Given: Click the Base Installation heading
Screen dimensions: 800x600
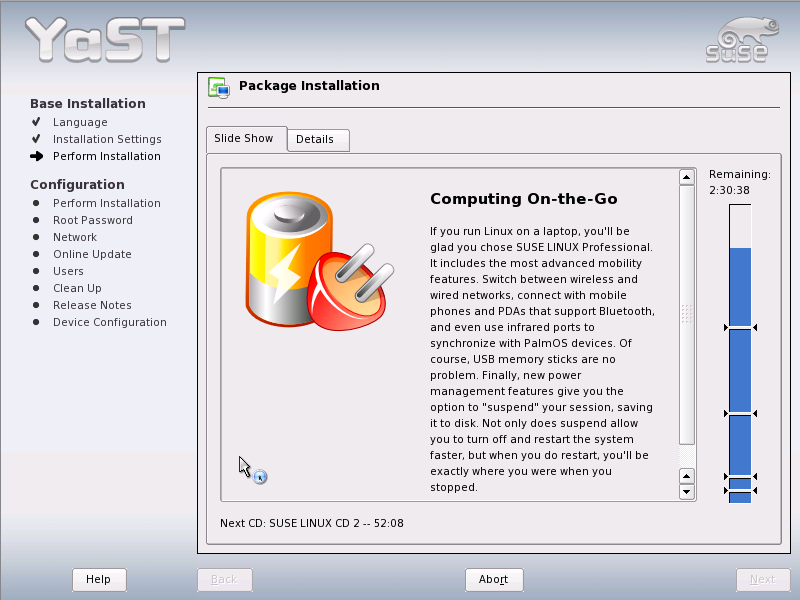Looking at the screenshot, I should (88, 104).
